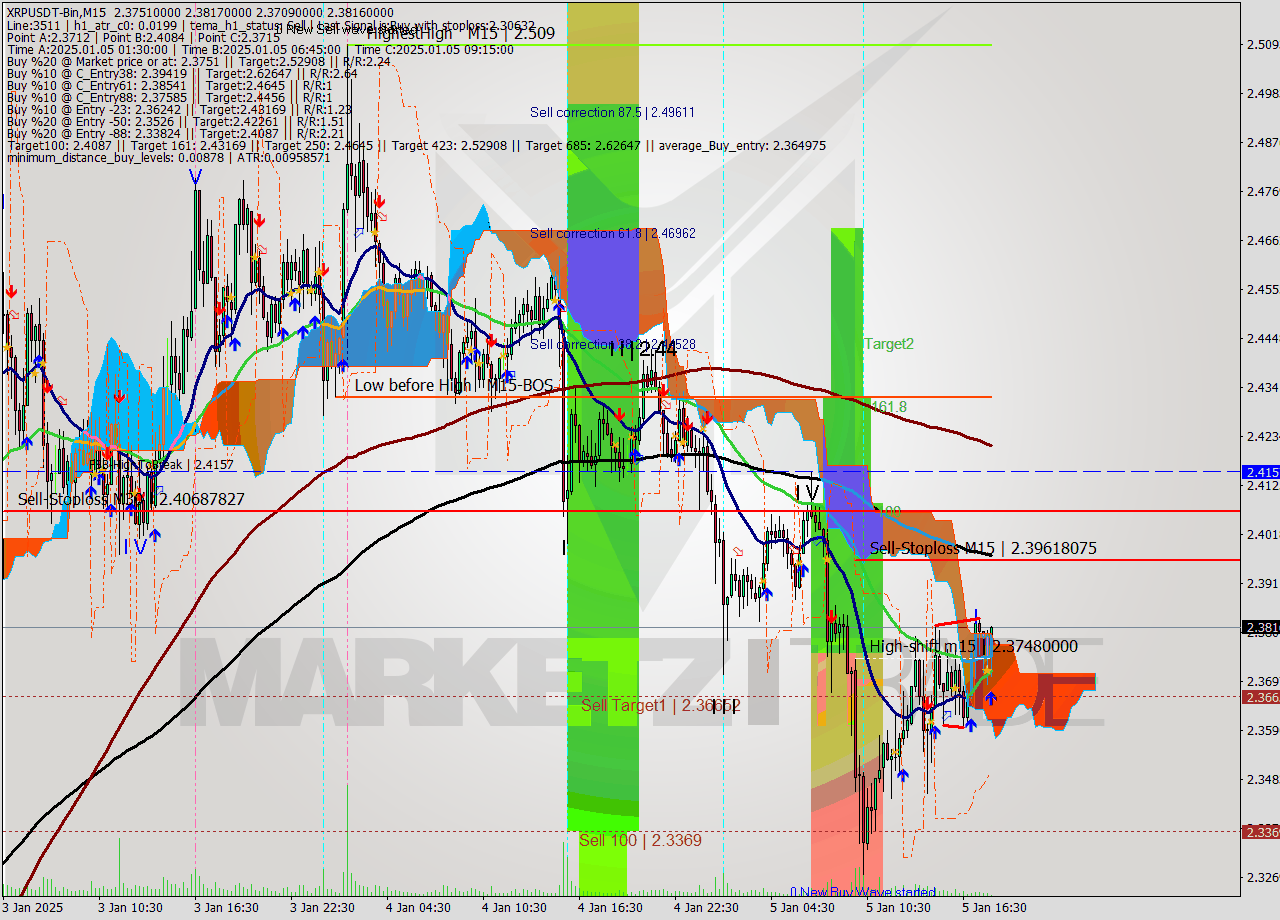Click the '4 Jan 22:30' time axis label
The width and height of the screenshot is (1280, 920).
click(x=706, y=908)
